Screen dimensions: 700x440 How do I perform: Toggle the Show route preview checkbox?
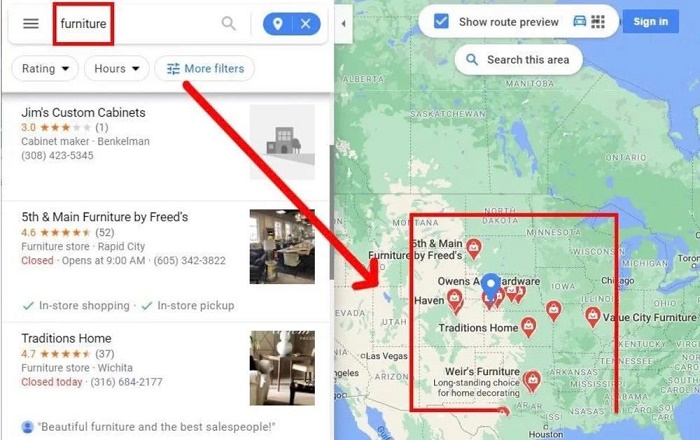[441, 21]
